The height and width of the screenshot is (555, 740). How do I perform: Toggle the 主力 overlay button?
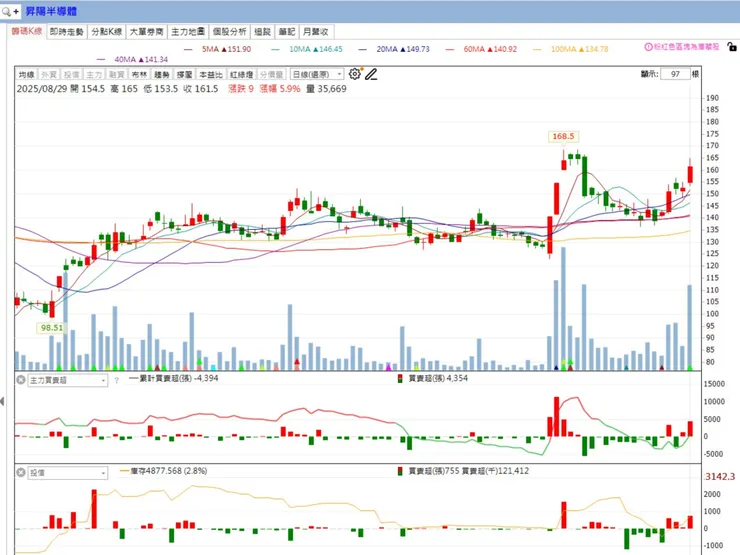pos(94,75)
